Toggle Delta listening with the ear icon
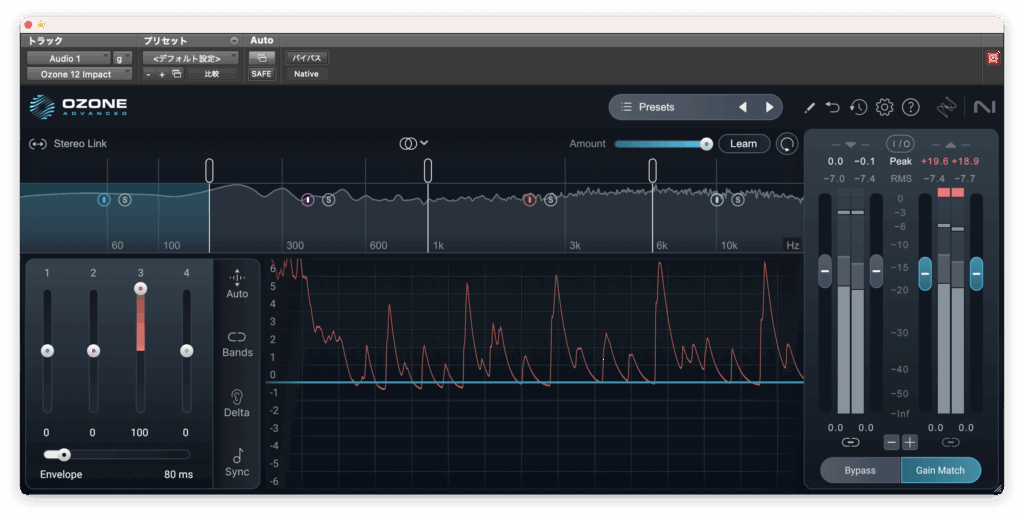Image resolution: width=1024 pixels, height=518 pixels. [x=237, y=397]
